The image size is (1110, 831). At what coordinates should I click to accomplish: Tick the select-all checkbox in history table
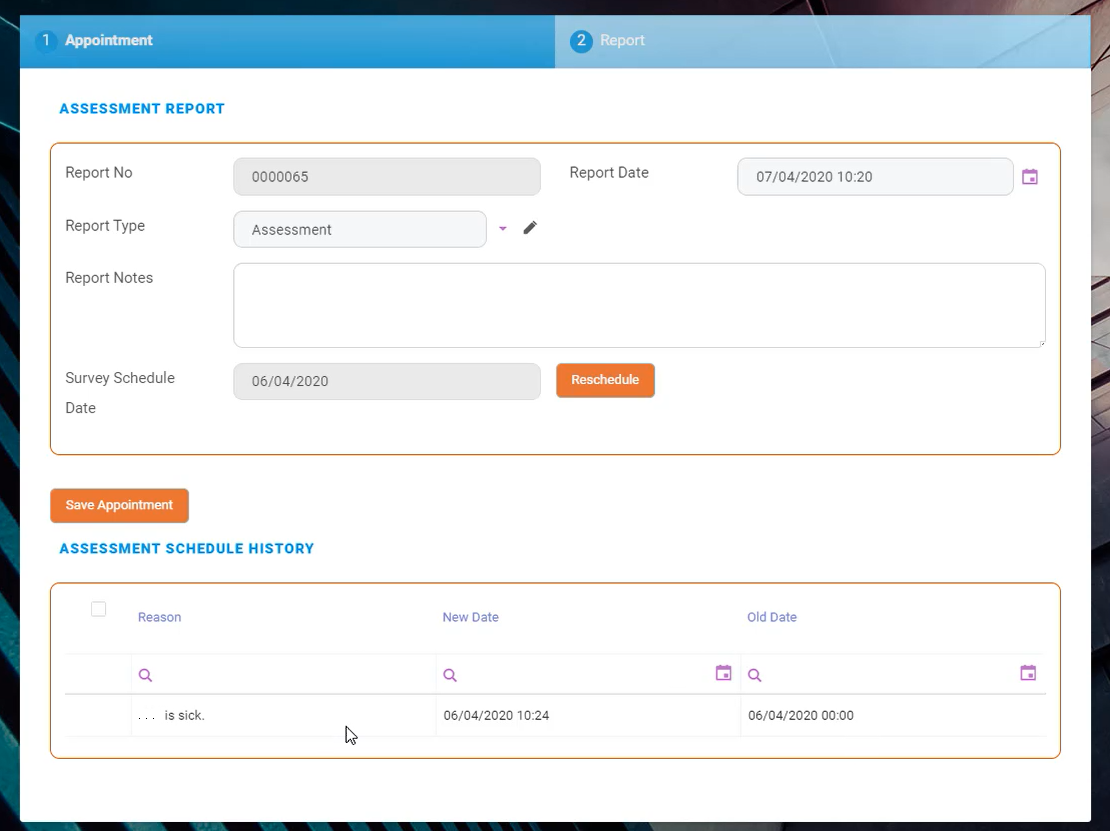[x=98, y=609]
